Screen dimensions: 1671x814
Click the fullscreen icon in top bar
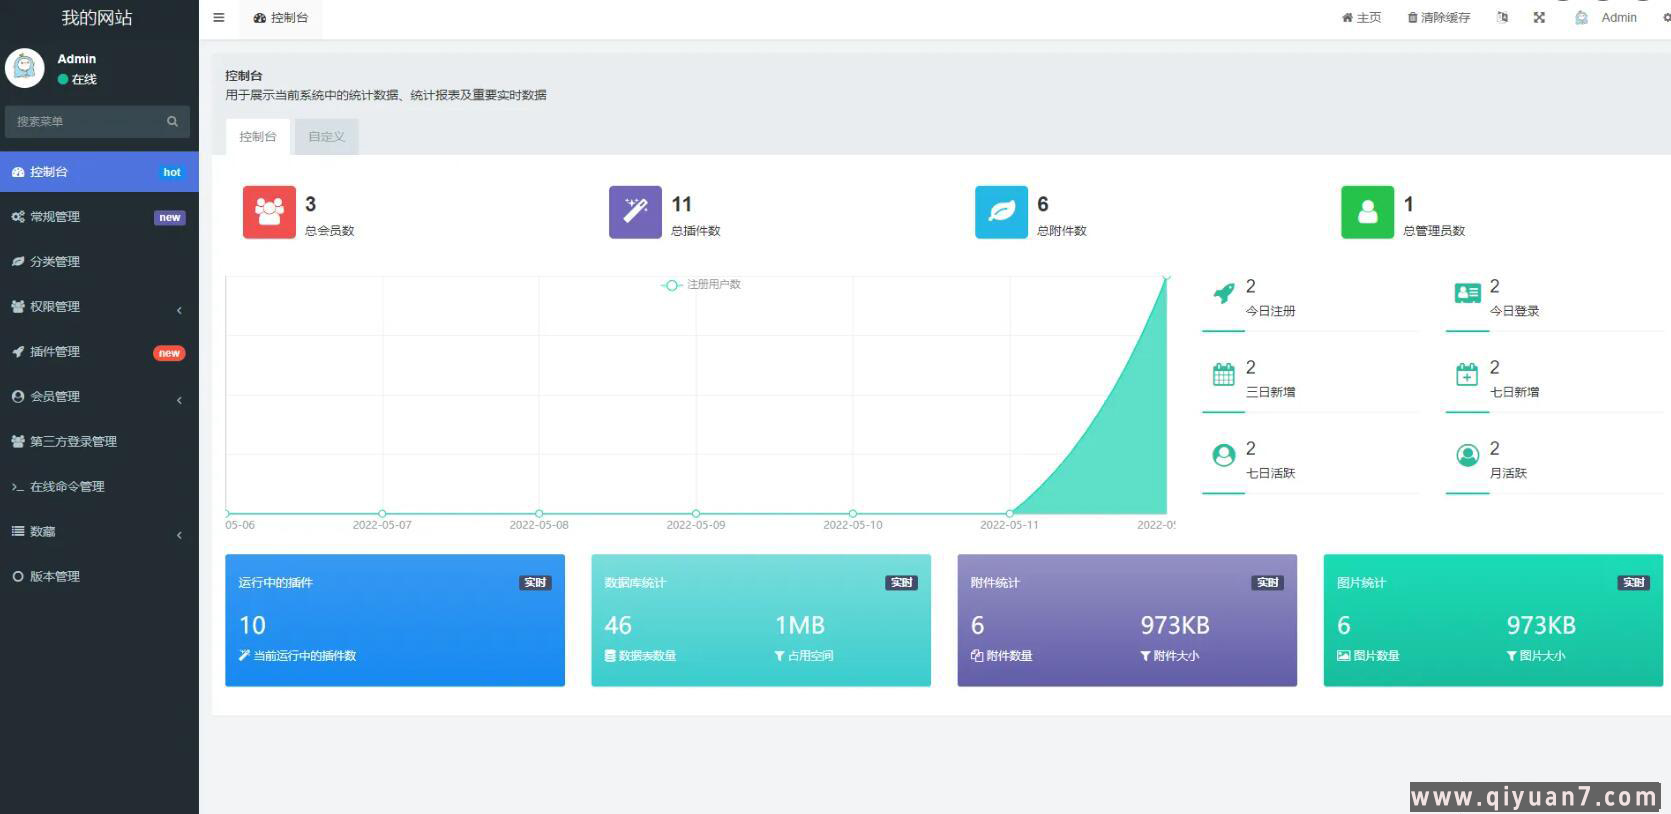point(1539,18)
